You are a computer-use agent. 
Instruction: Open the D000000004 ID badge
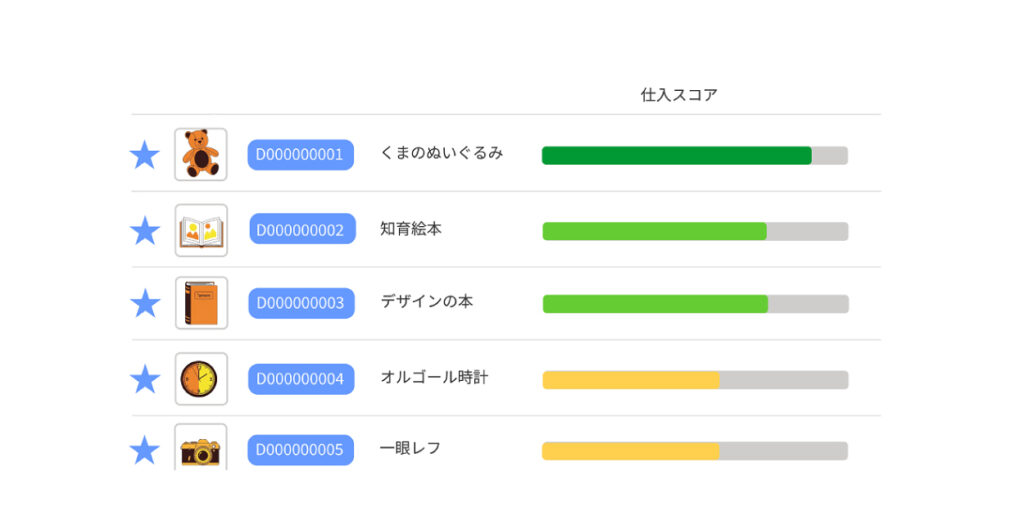click(x=300, y=379)
